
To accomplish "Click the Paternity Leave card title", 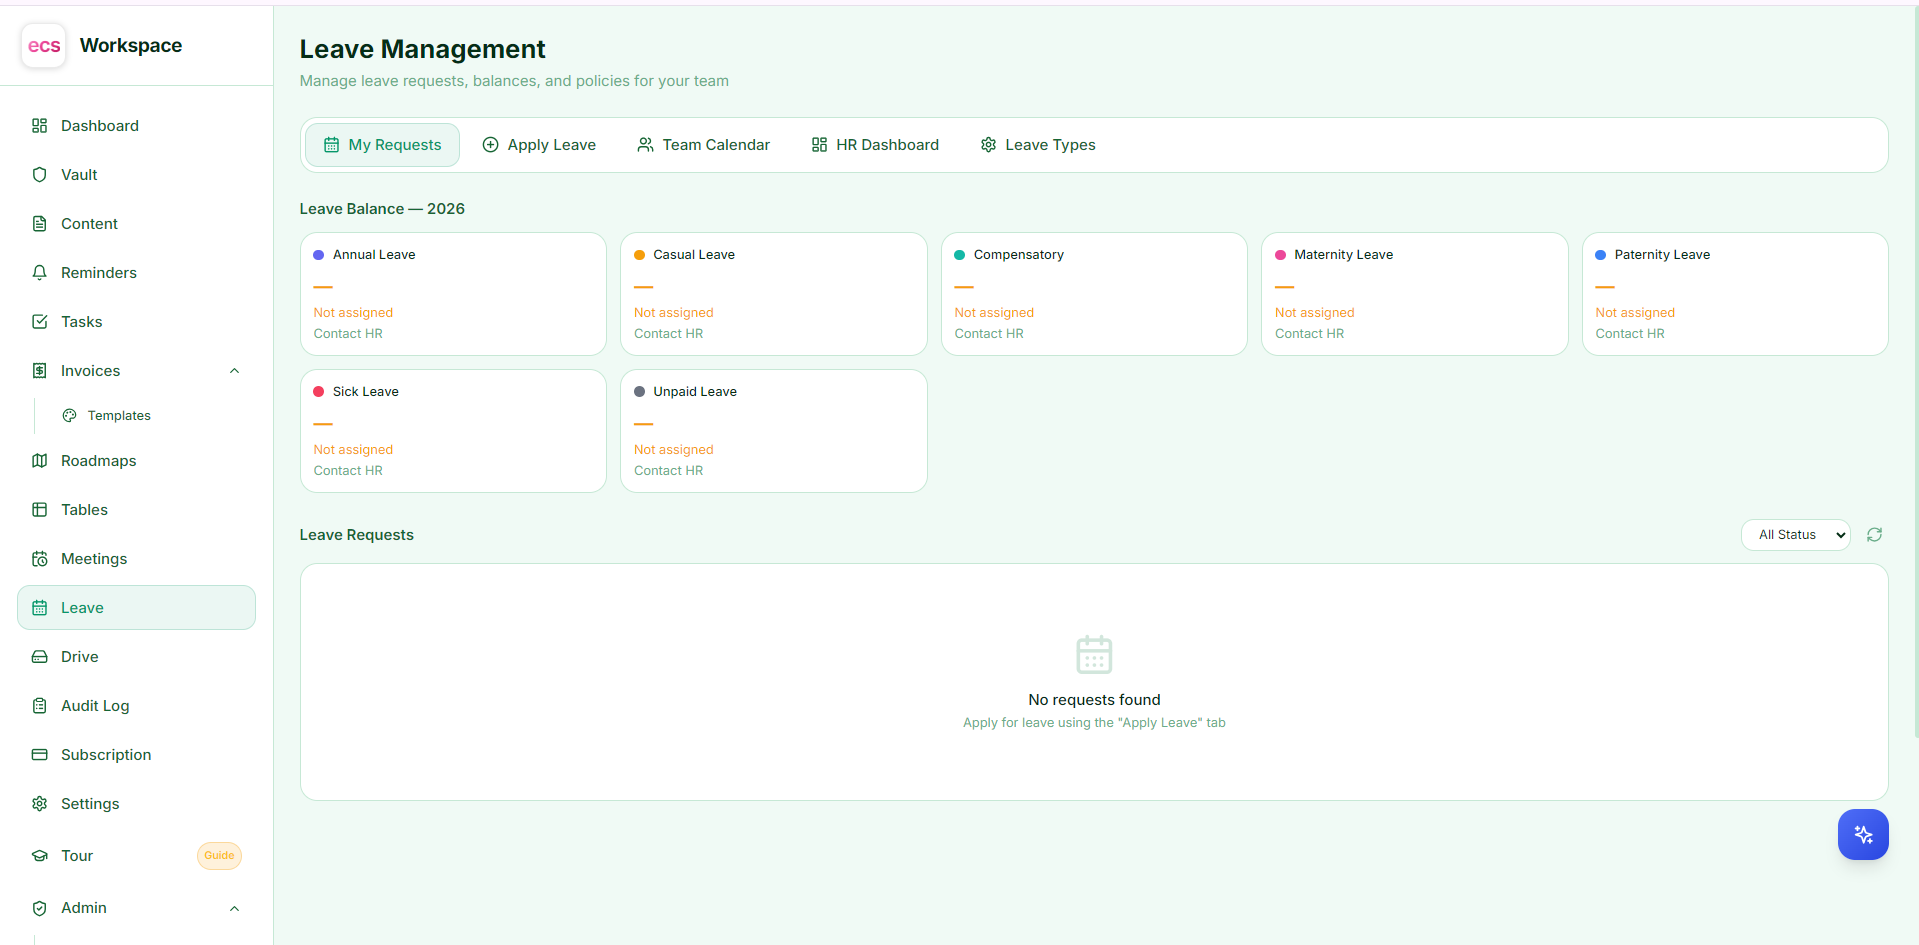I will [1662, 255].
